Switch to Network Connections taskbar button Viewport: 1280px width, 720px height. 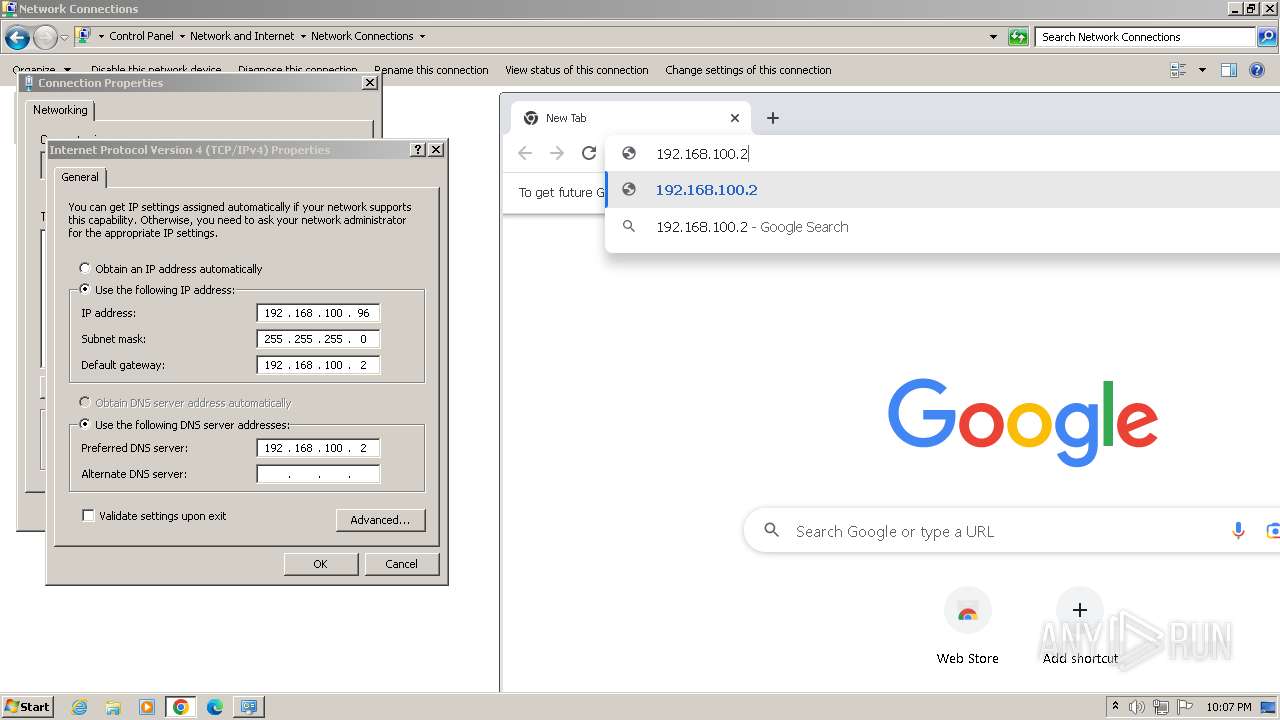click(x=249, y=707)
